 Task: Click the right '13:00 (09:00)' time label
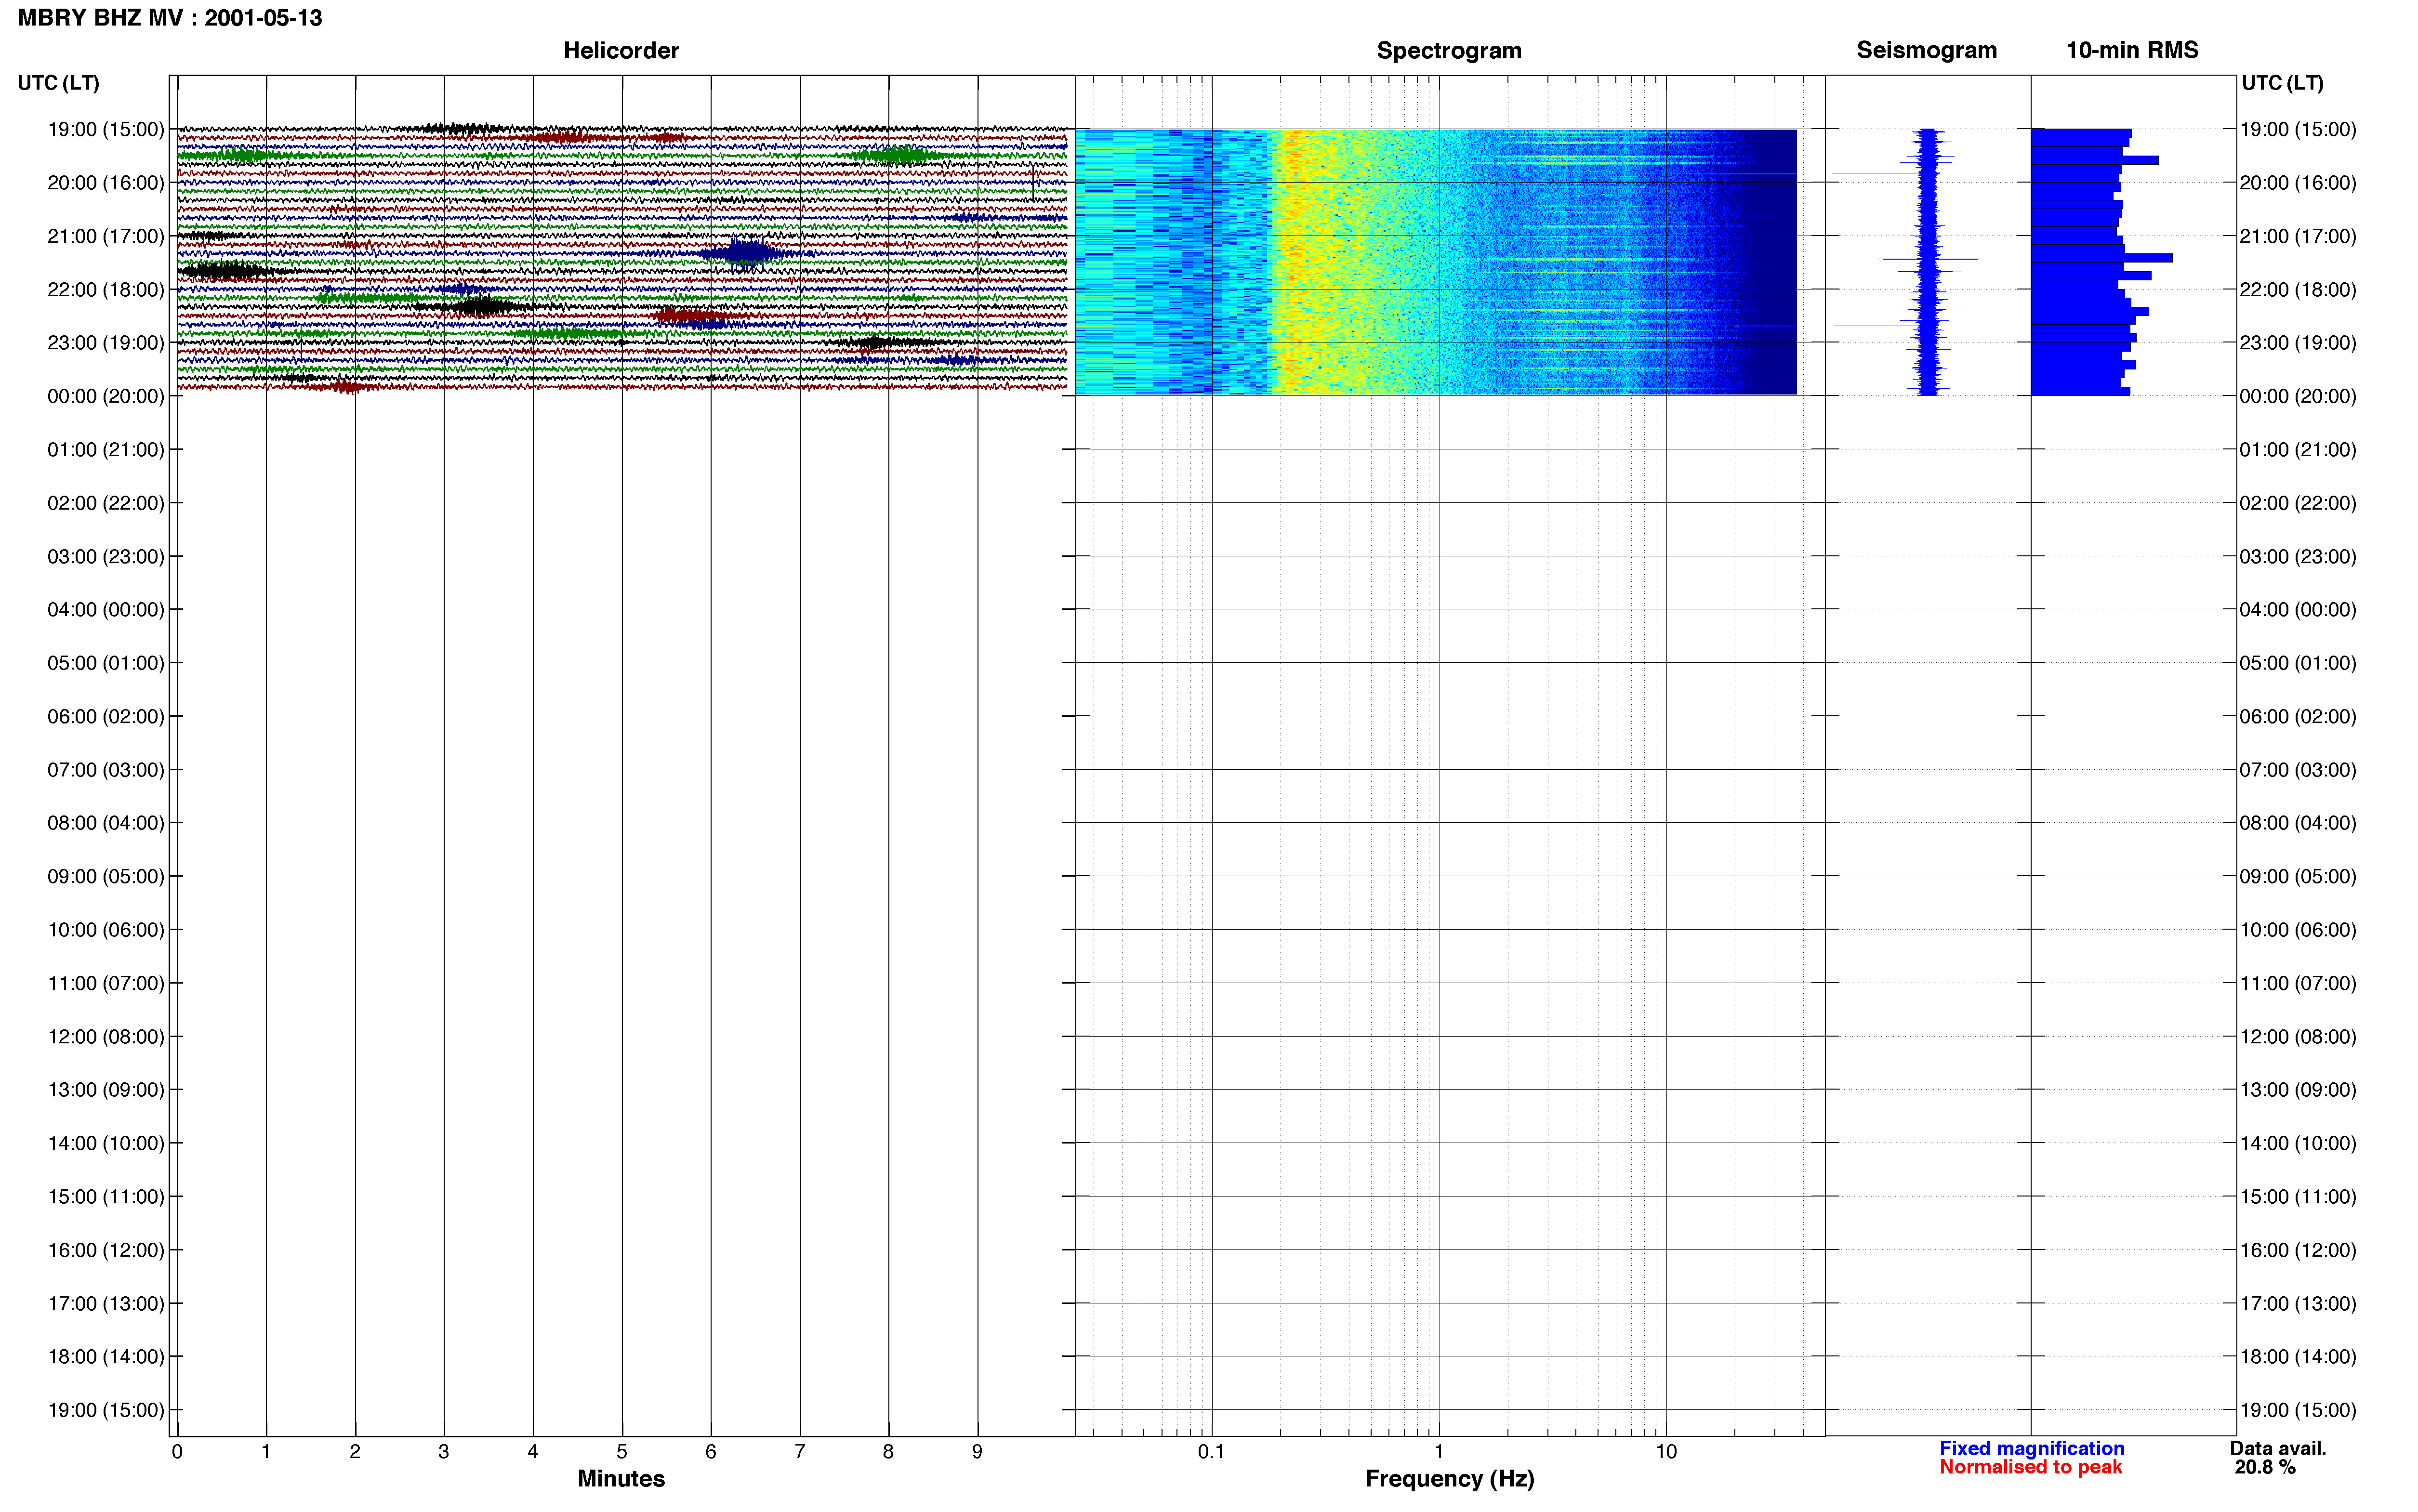pyautogui.click(x=2297, y=1090)
